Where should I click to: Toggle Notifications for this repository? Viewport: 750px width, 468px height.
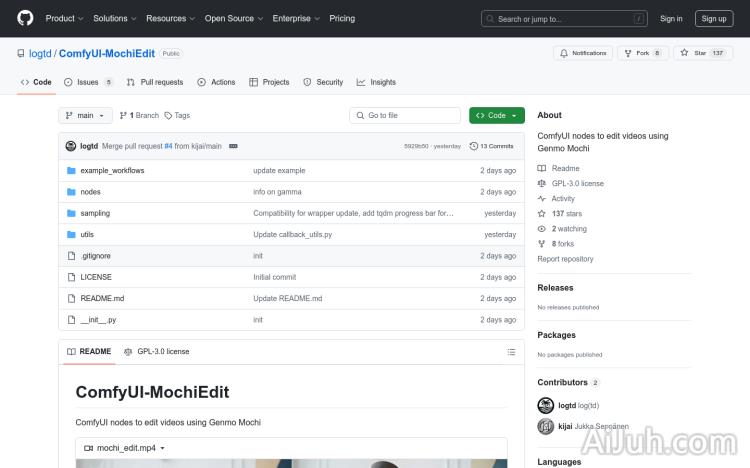click(x=583, y=53)
